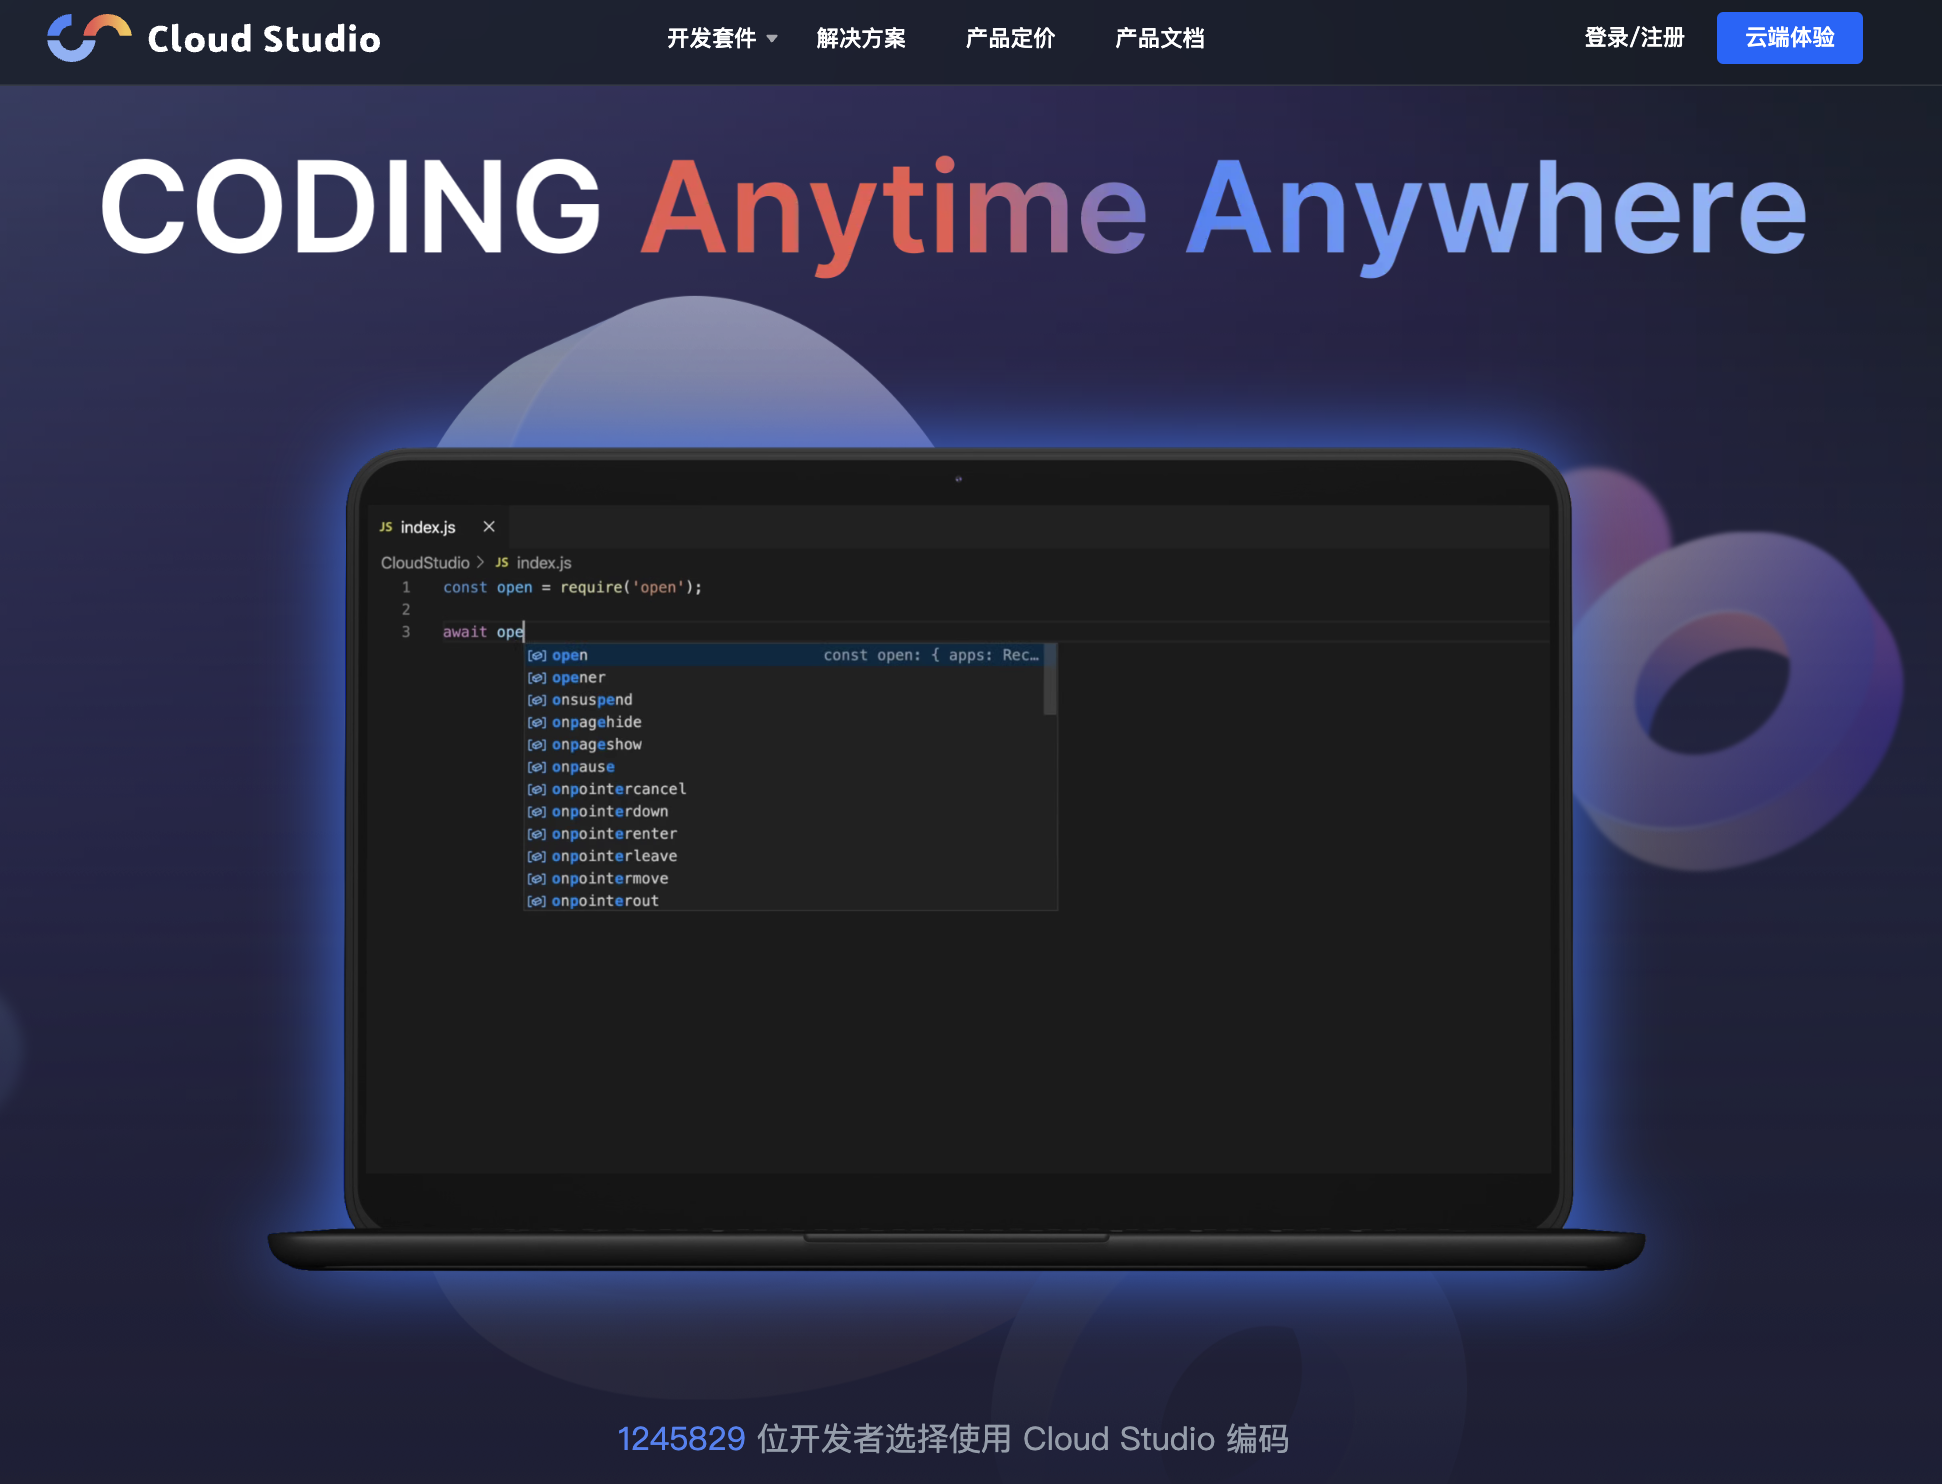The height and width of the screenshot is (1484, 1942).
Task: Click CloudStudio in the breadcrumb
Action: [x=425, y=563]
